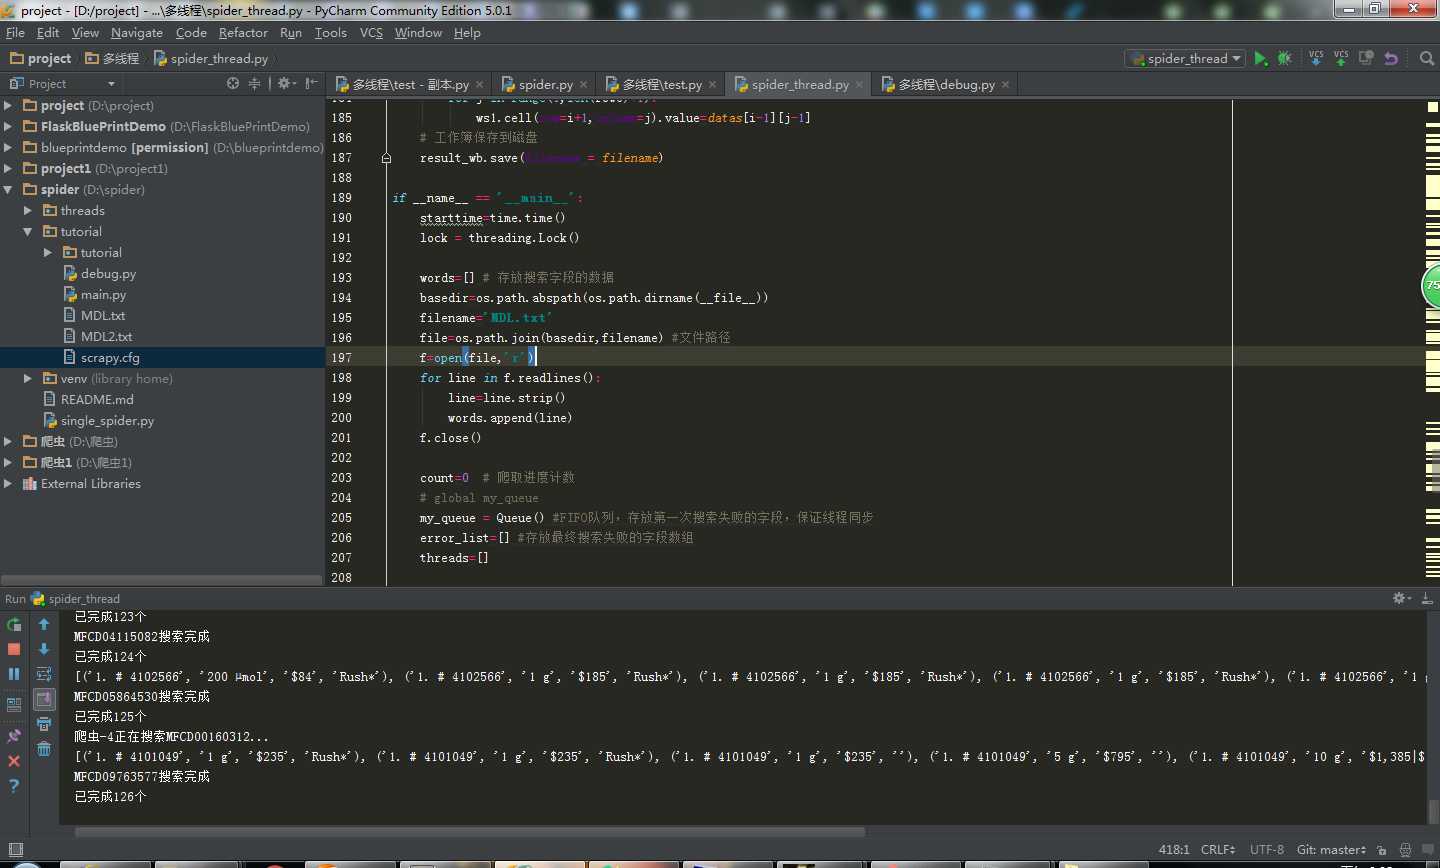Image resolution: width=1440 pixels, height=868 pixels.
Task: Toggle scroll to end in console
Action: 44,699
